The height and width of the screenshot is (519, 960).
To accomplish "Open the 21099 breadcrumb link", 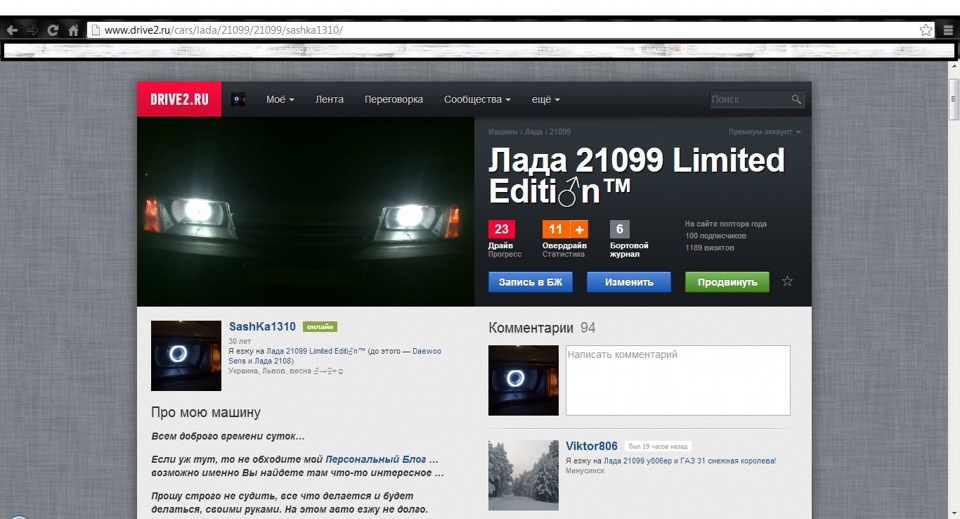I will pos(560,132).
